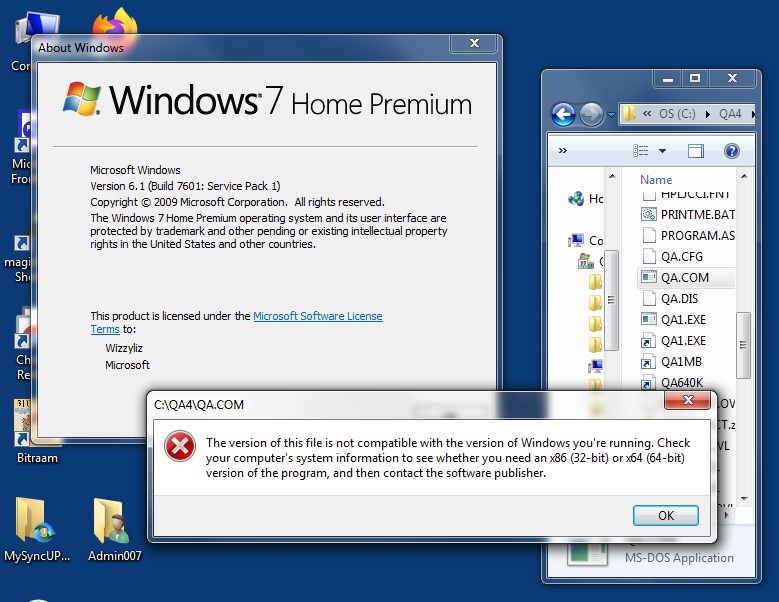This screenshot has height=602, width=779.
Task: Click the Name column header
Action: coord(656,180)
